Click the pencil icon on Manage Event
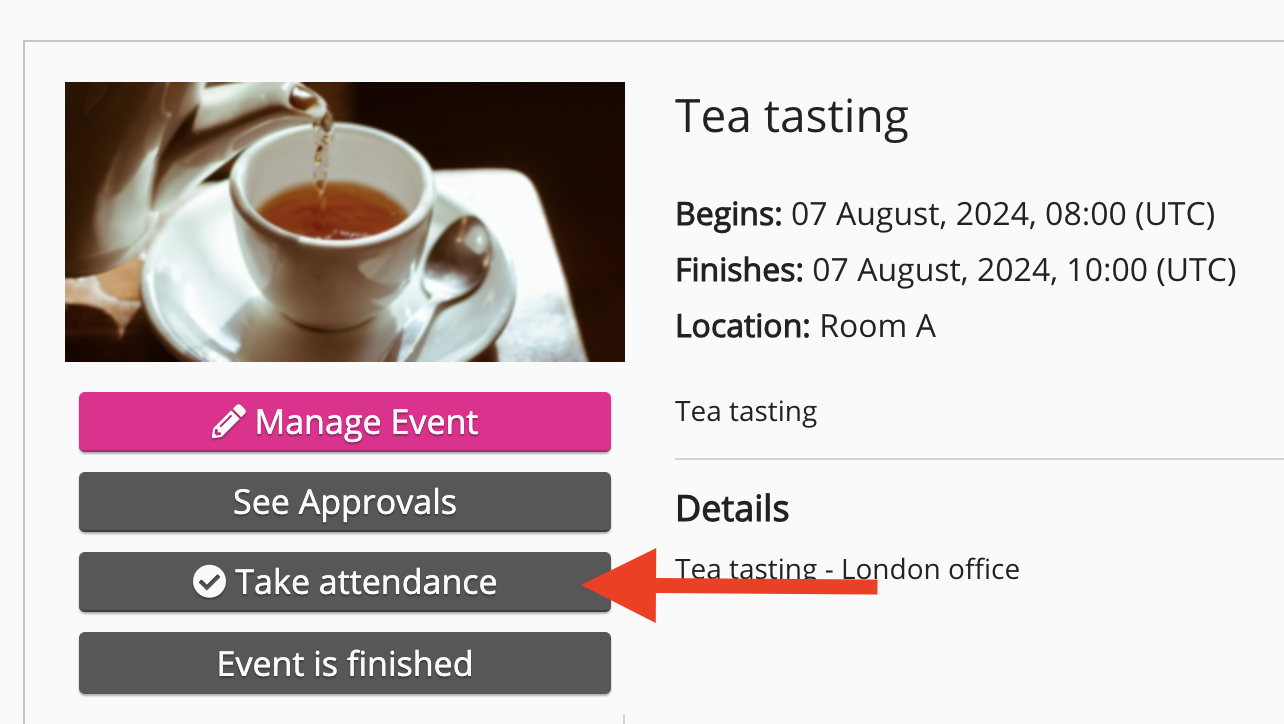Screen dimensions: 1284x724 tap(228, 422)
